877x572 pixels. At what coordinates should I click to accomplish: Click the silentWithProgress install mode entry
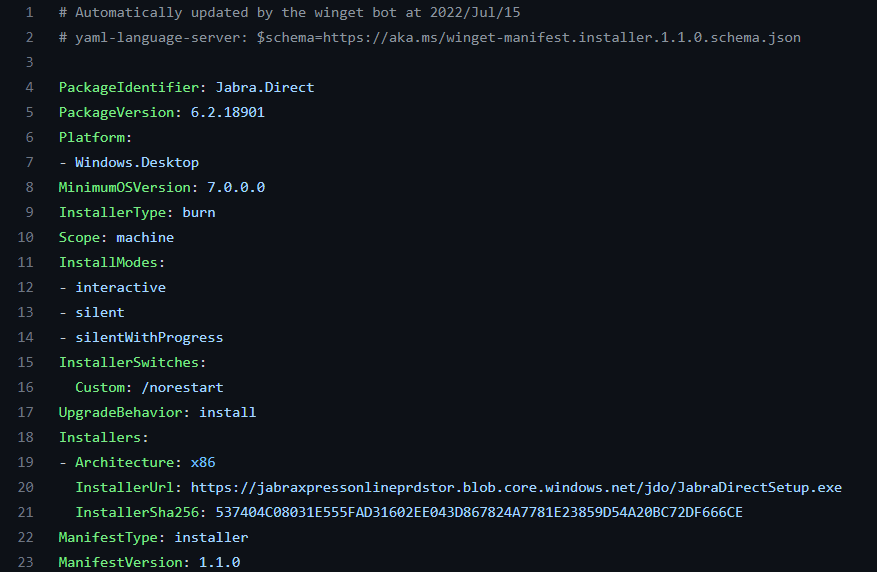point(149,337)
